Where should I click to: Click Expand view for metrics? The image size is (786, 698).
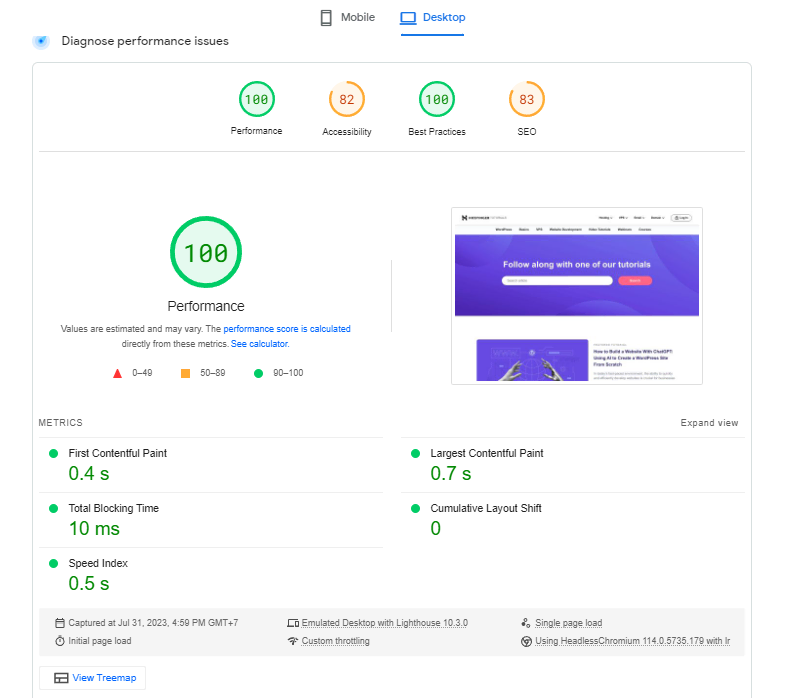(709, 423)
